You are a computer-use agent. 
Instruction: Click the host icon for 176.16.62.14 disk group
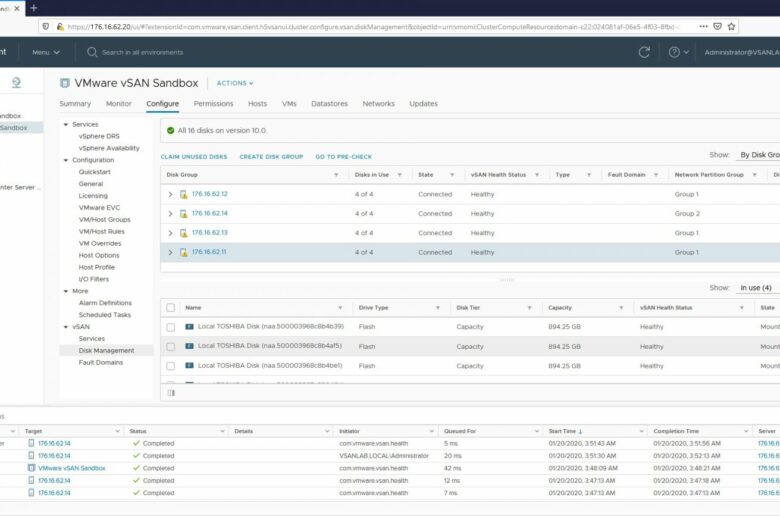click(184, 213)
